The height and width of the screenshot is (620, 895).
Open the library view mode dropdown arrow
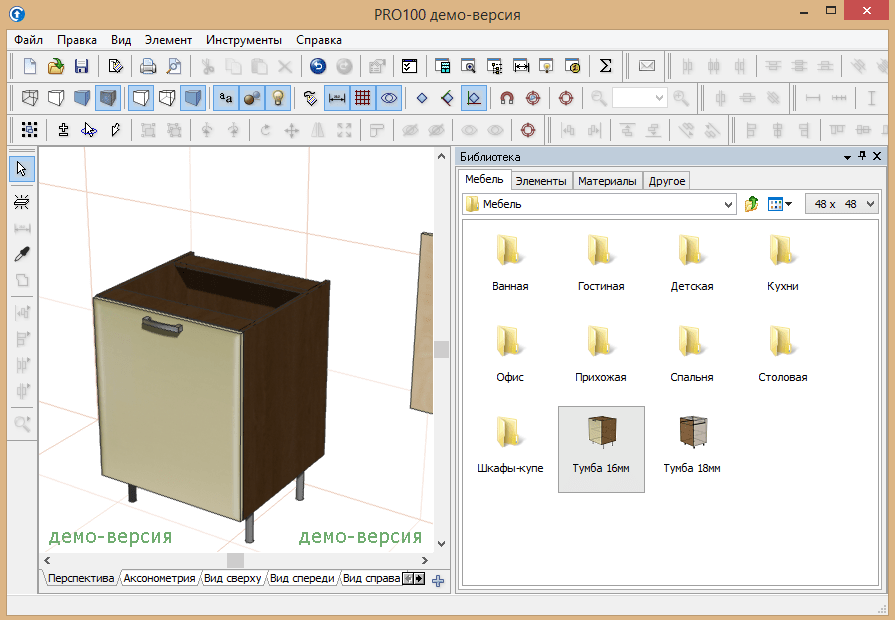coord(789,204)
